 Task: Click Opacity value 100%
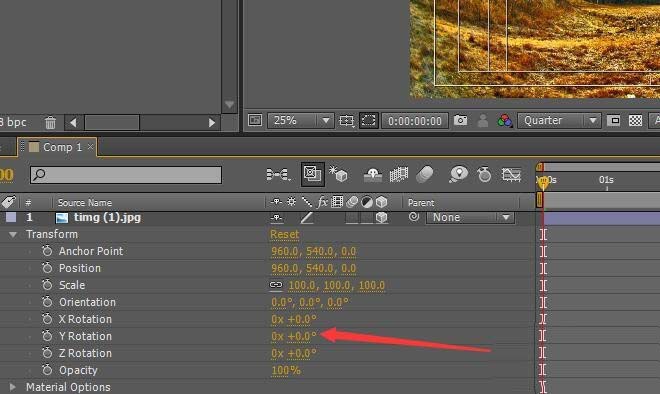[286, 370]
